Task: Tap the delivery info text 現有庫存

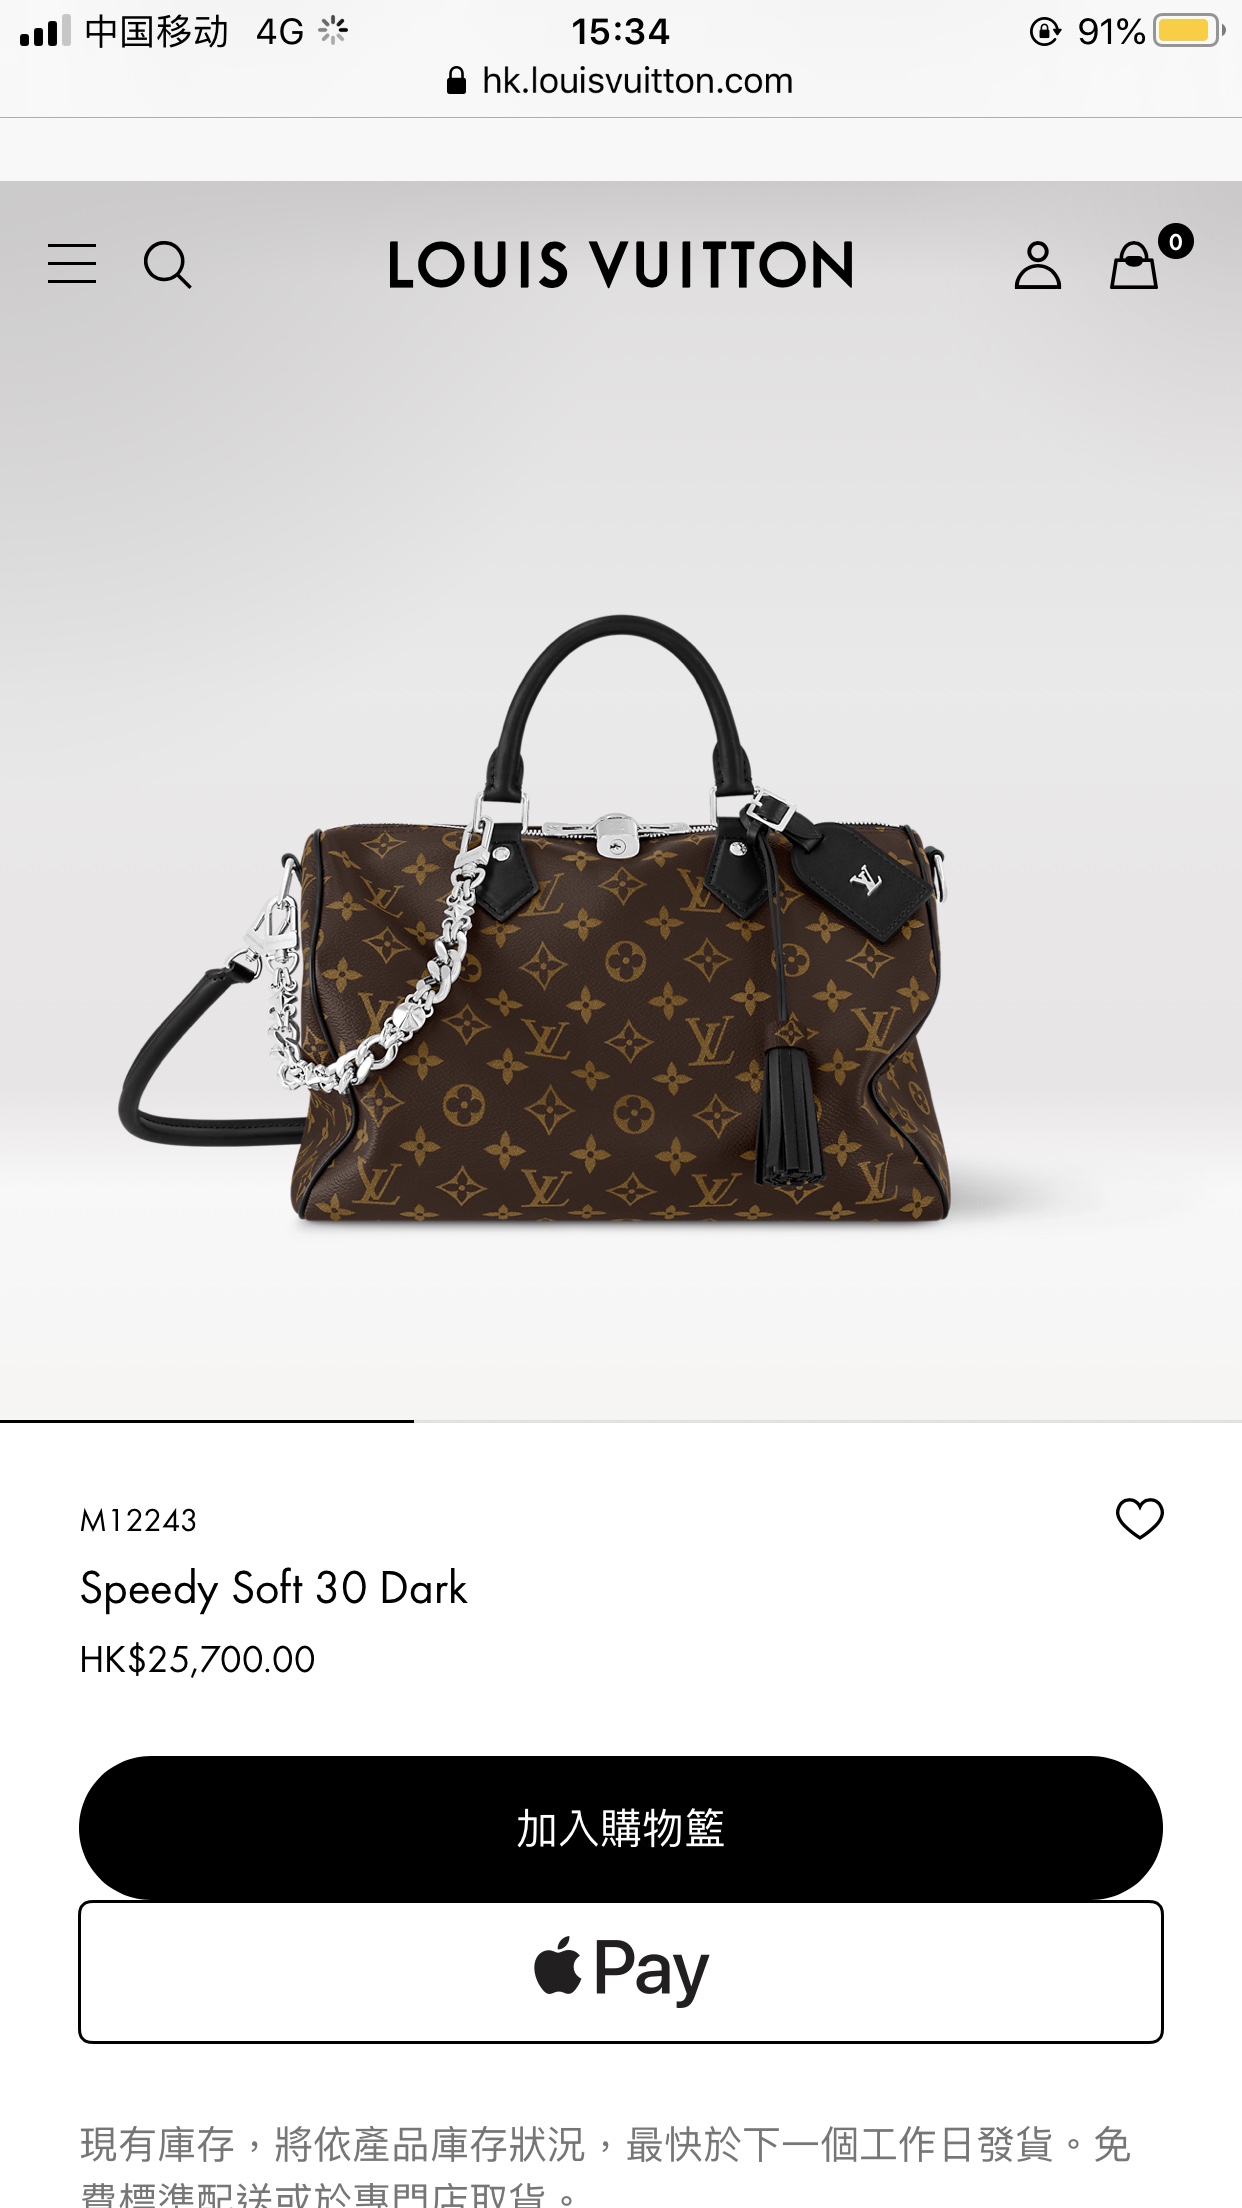Action: click(x=157, y=2145)
